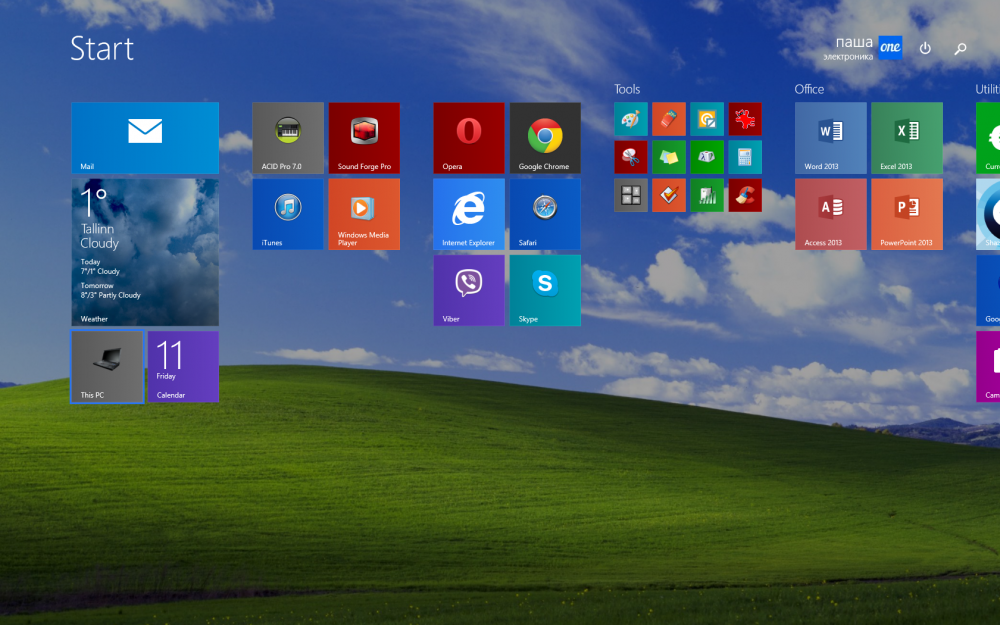The height and width of the screenshot is (625, 1000).
Task: Open the Calendar tile showing Friday 11
Action: click(x=183, y=367)
